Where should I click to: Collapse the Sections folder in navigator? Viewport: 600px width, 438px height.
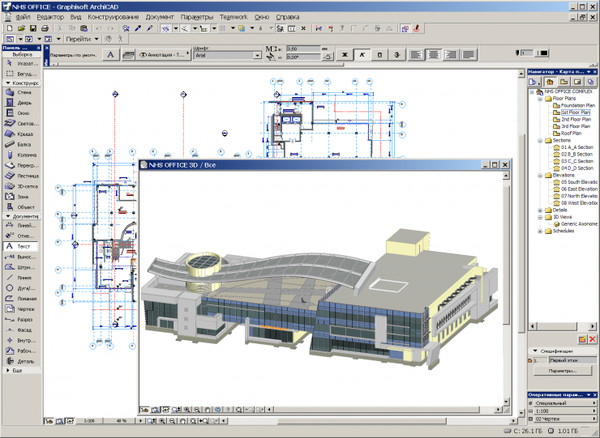(540, 141)
